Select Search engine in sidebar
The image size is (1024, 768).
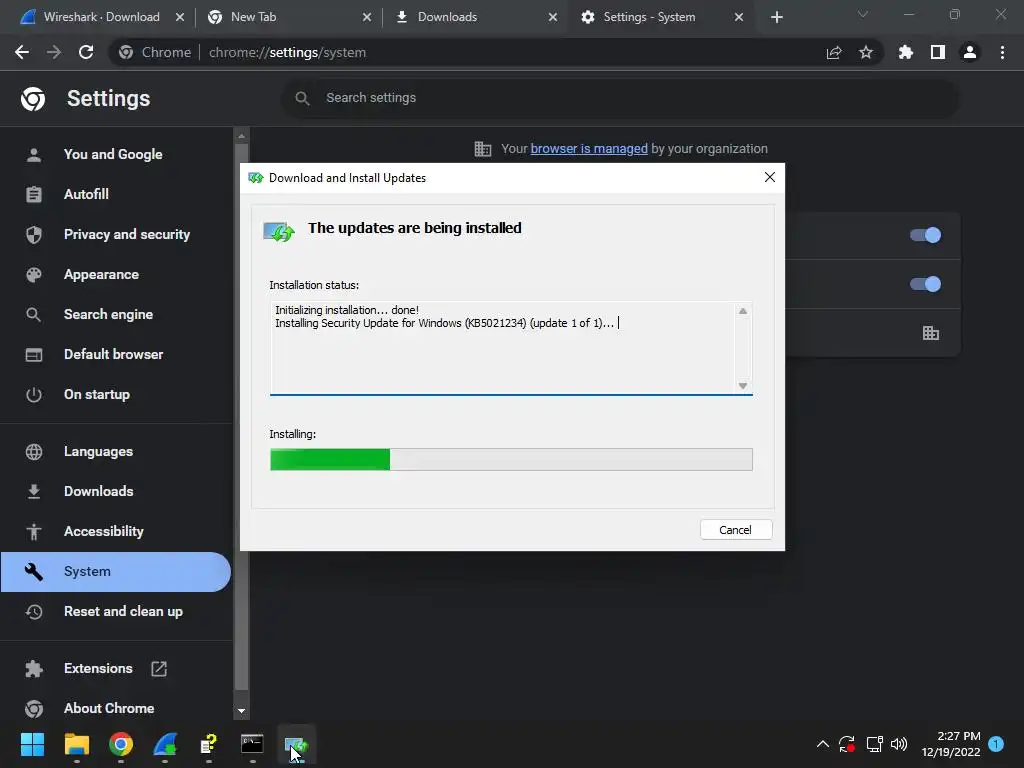click(x=108, y=314)
